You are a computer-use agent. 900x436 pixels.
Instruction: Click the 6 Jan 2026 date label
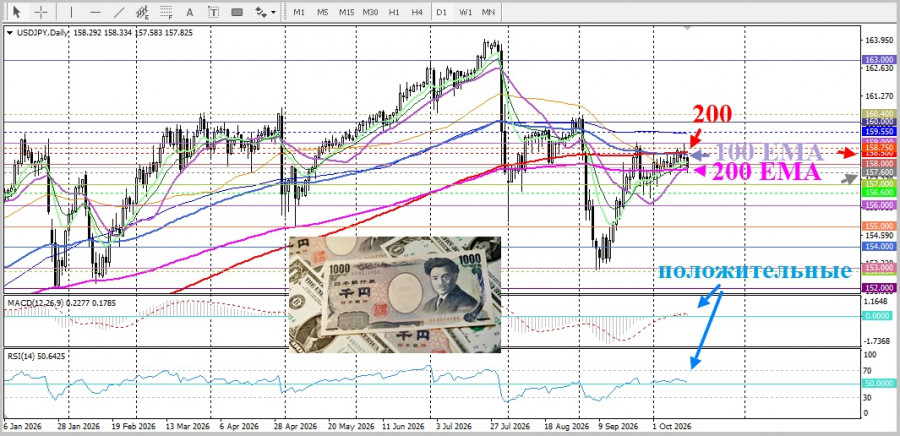[x=23, y=427]
